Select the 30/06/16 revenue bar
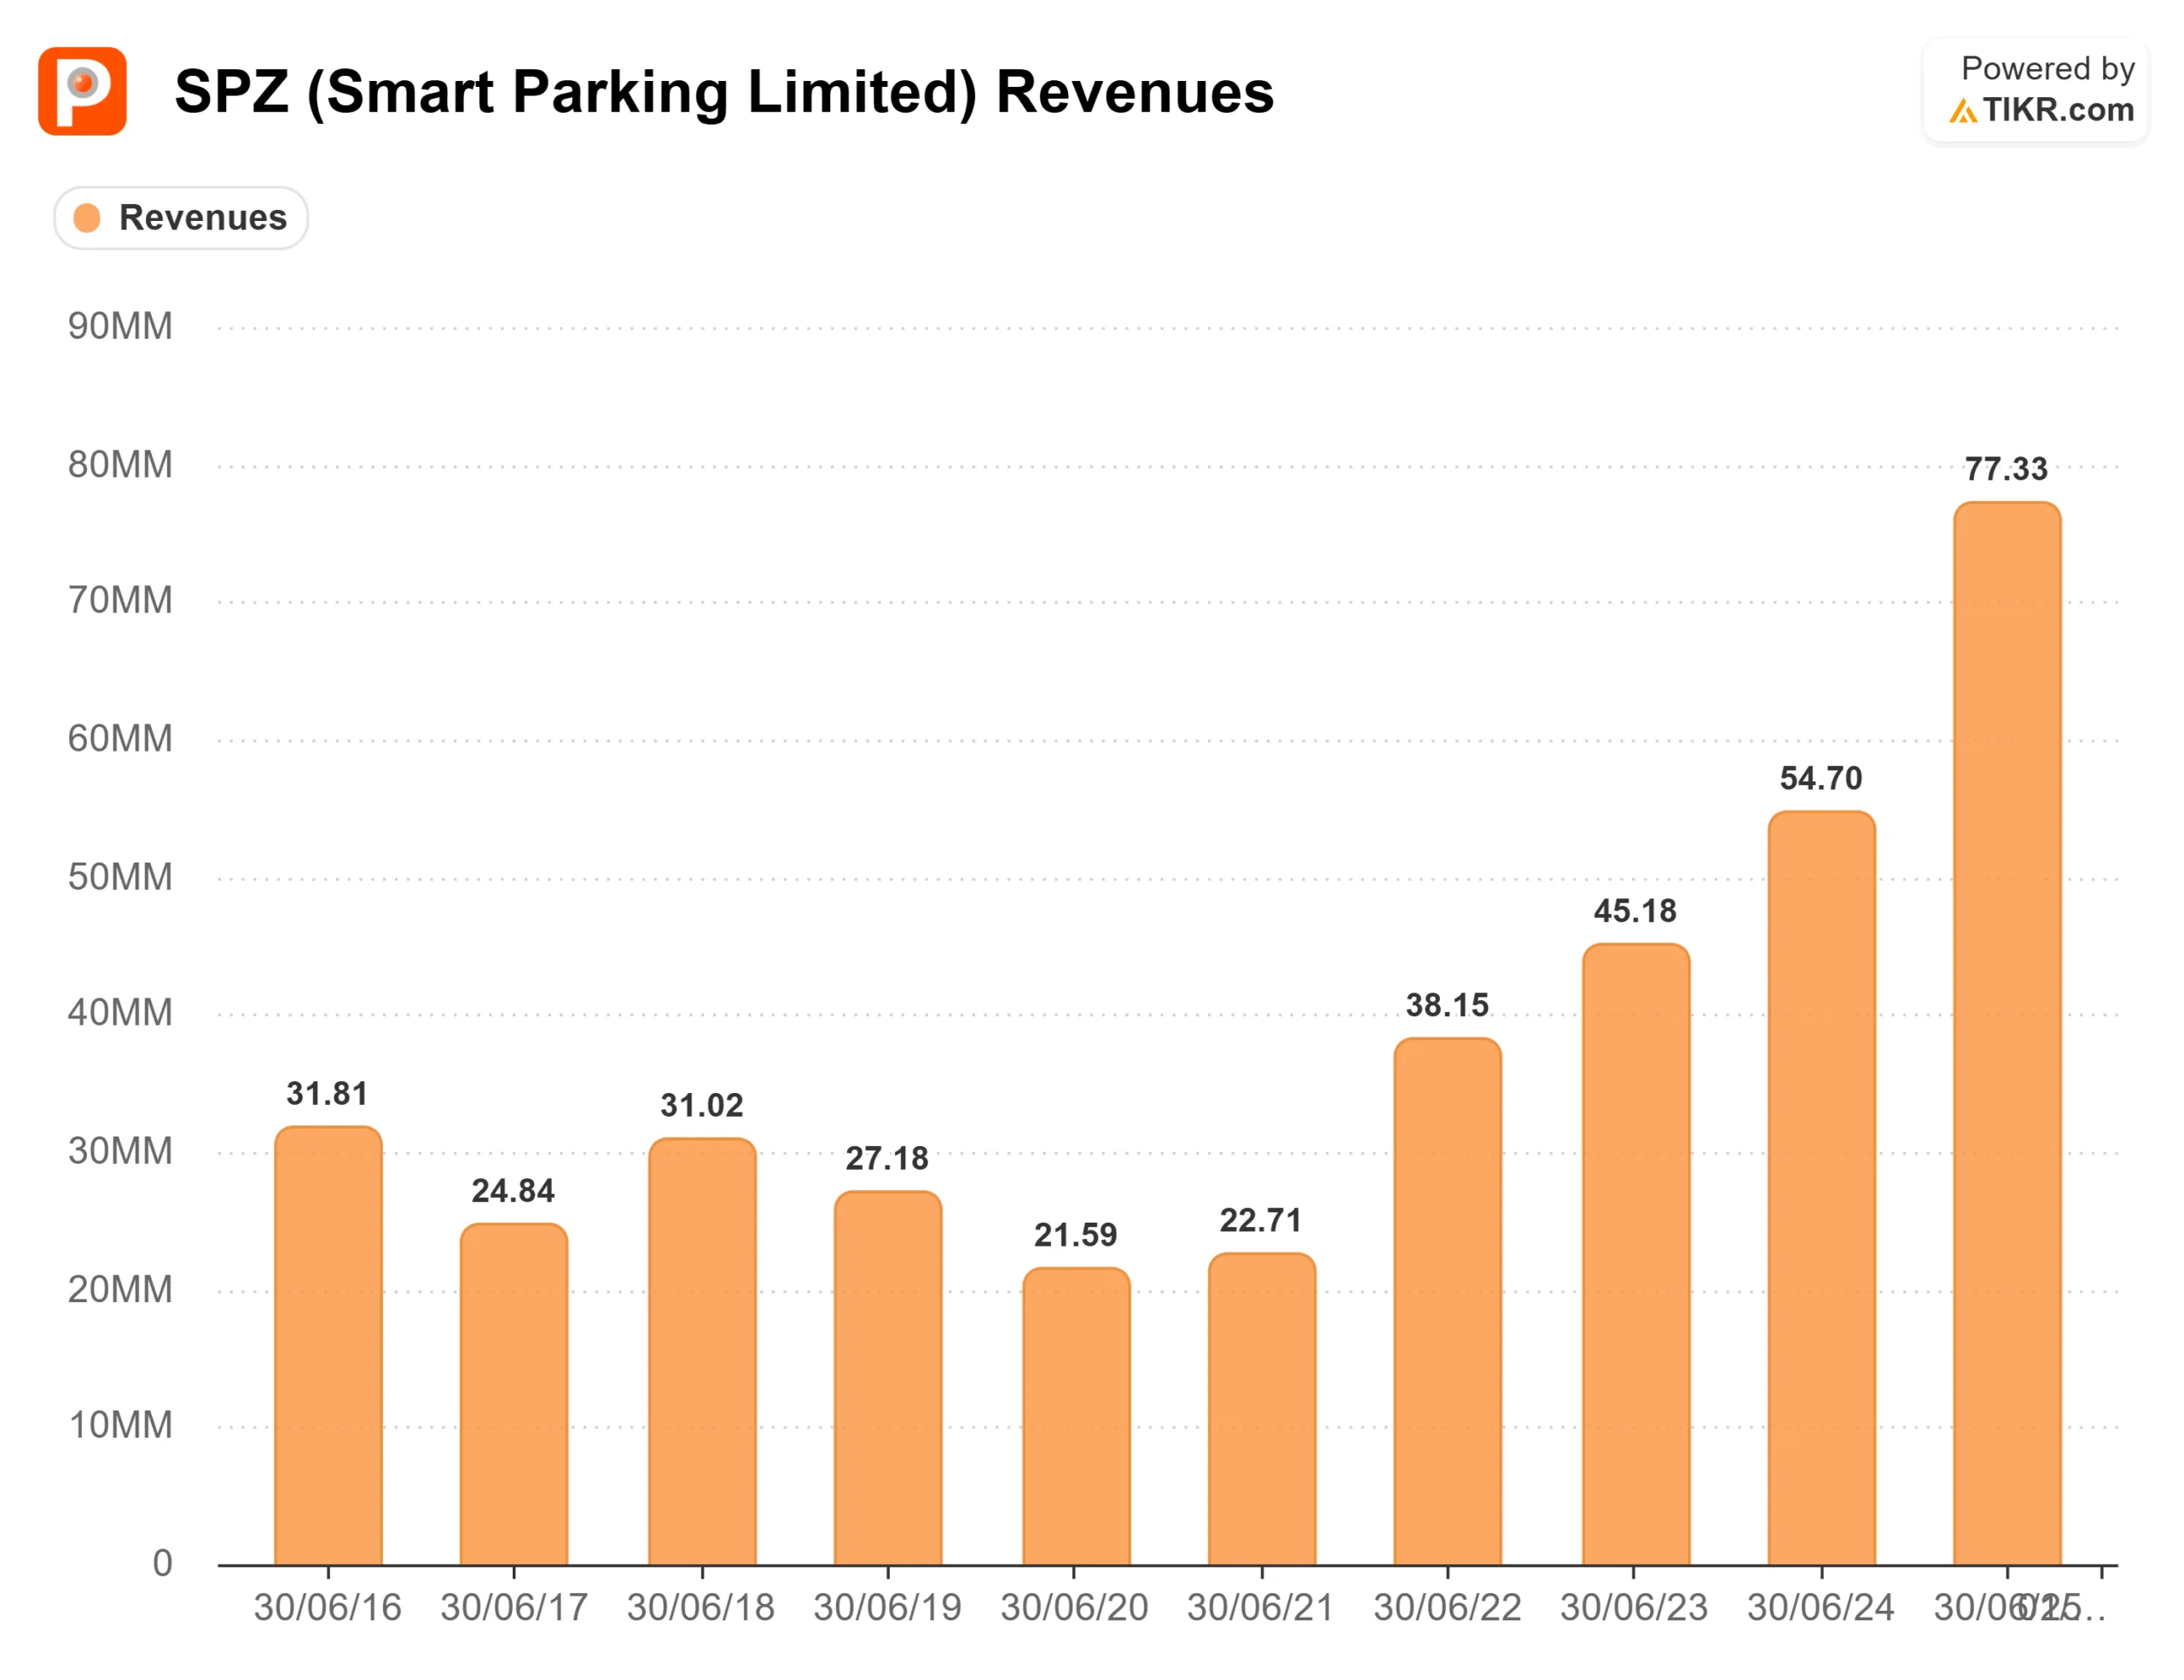Screen dimensions: 2184x1680 [x=328, y=1346]
